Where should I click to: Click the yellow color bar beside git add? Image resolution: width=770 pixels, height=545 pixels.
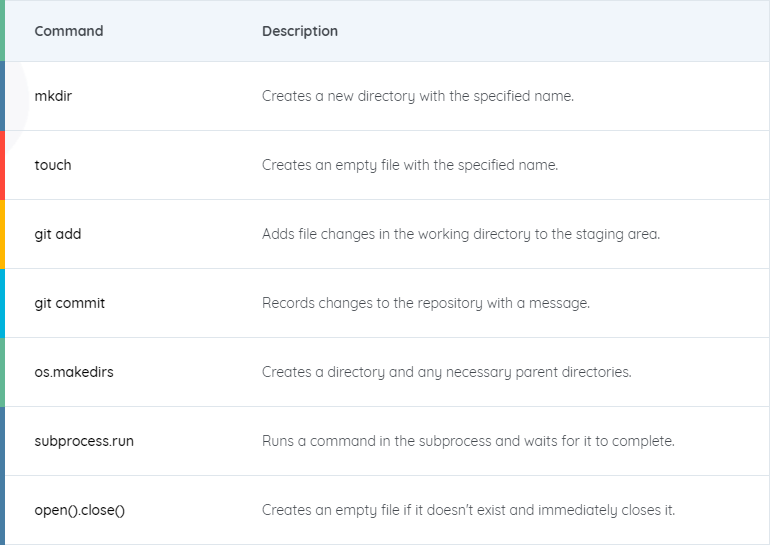2,234
